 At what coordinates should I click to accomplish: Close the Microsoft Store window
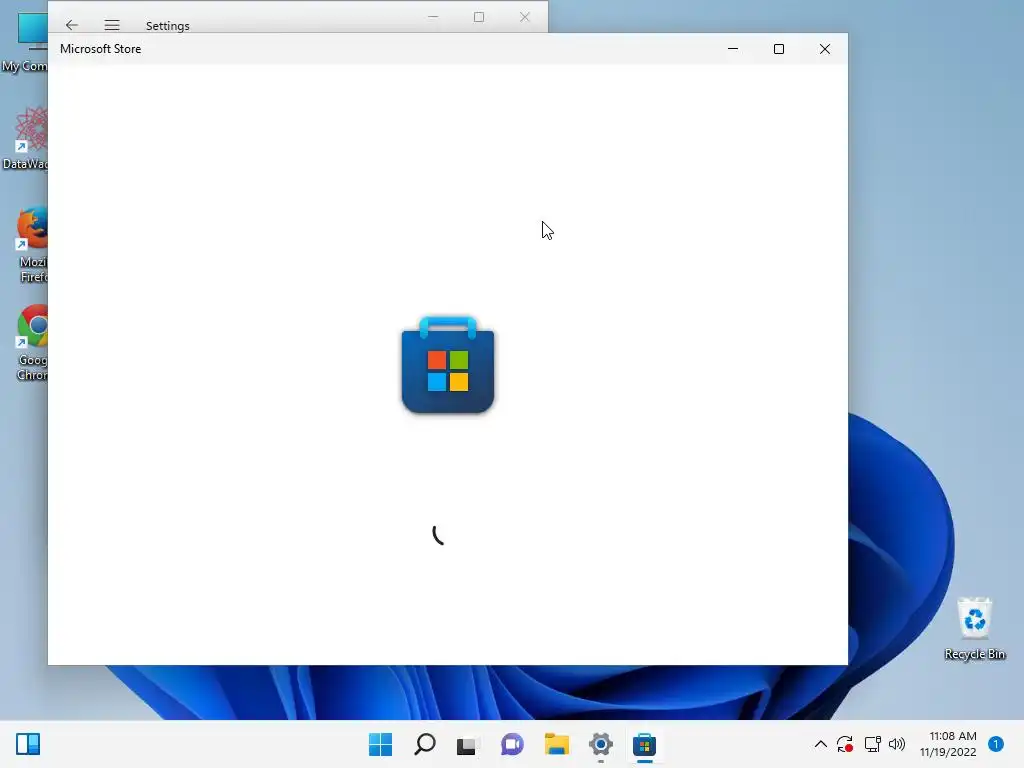(x=825, y=49)
